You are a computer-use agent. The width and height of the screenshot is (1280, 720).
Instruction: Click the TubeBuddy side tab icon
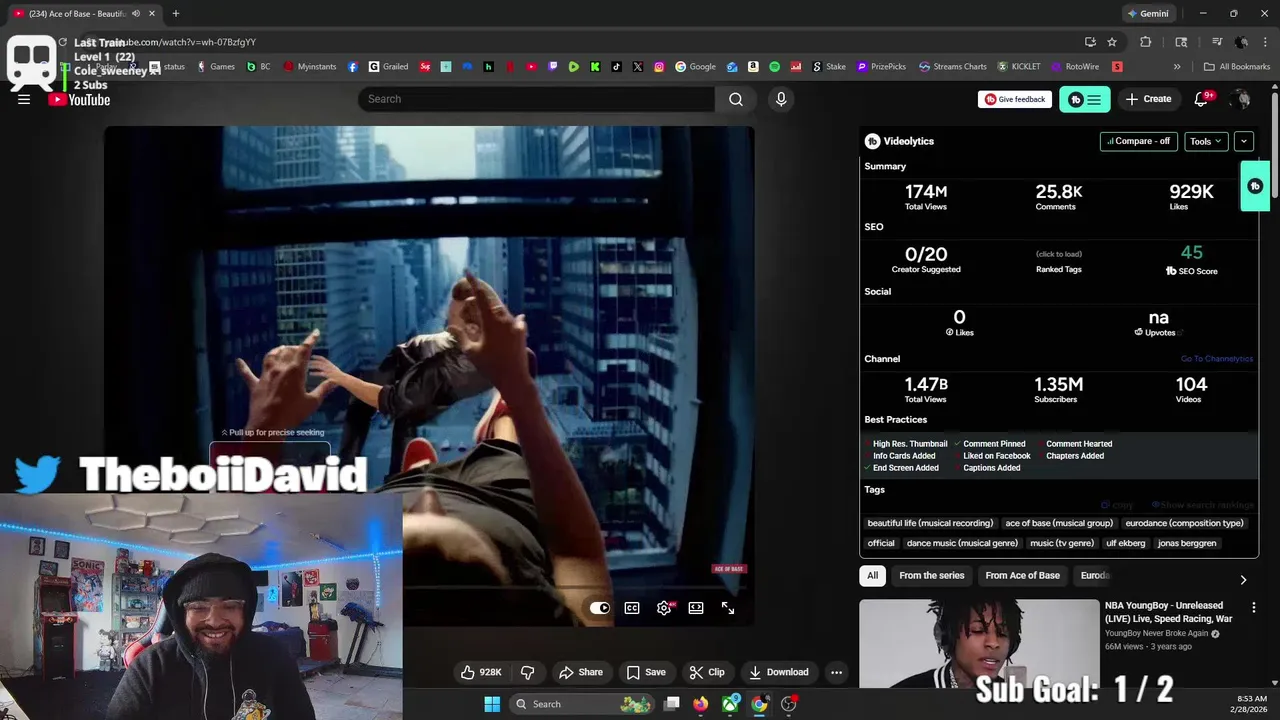point(1255,186)
